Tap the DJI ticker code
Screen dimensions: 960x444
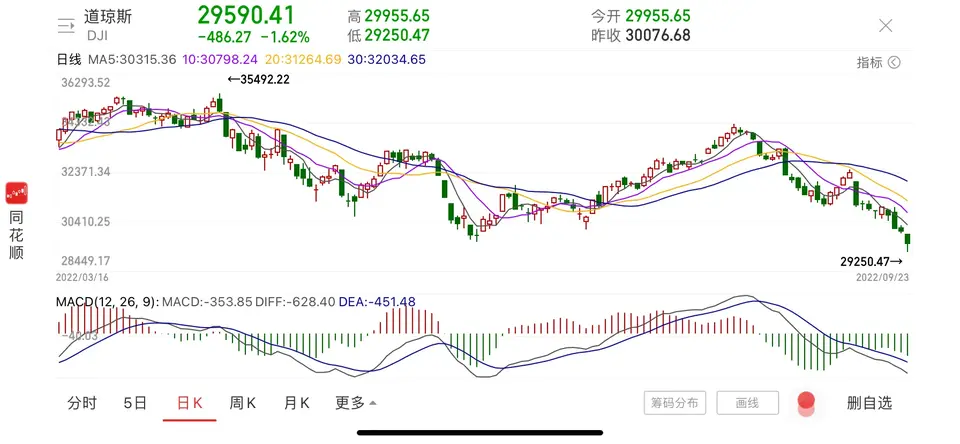pos(97,36)
